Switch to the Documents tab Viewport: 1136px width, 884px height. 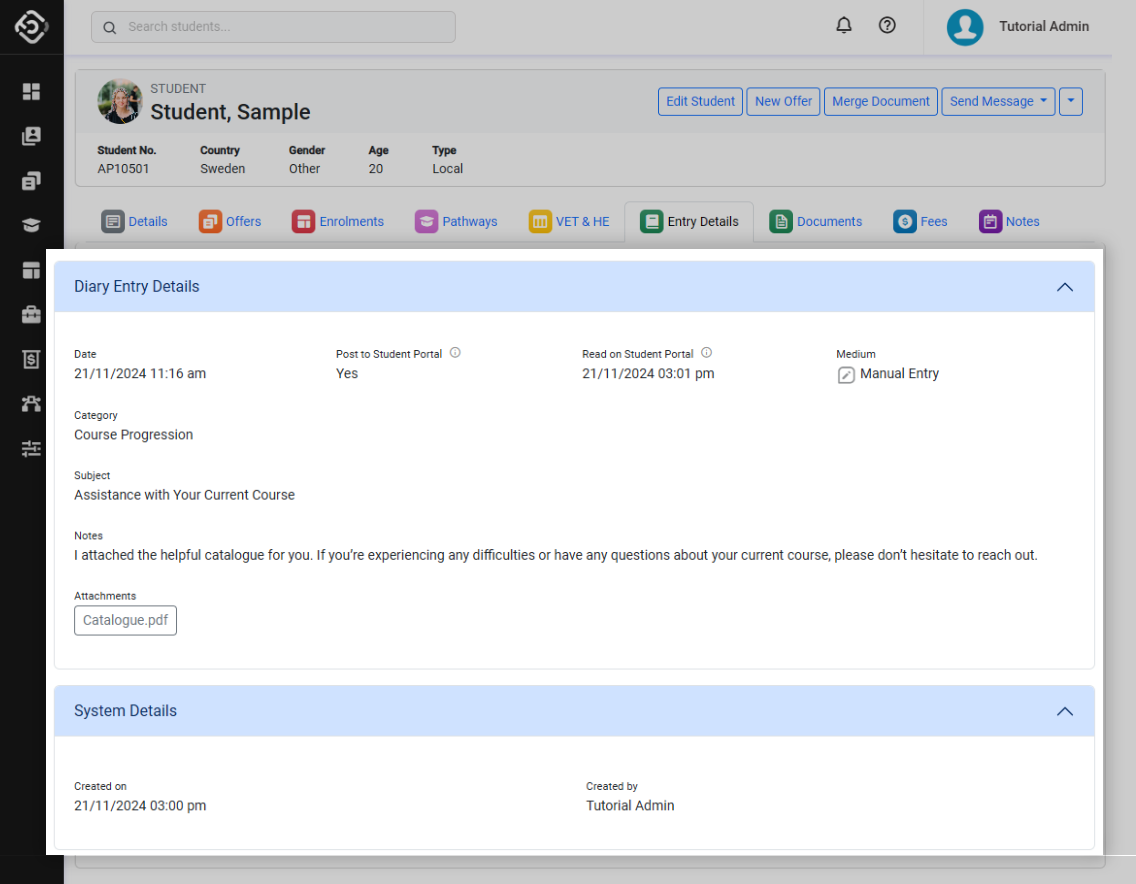(816, 222)
